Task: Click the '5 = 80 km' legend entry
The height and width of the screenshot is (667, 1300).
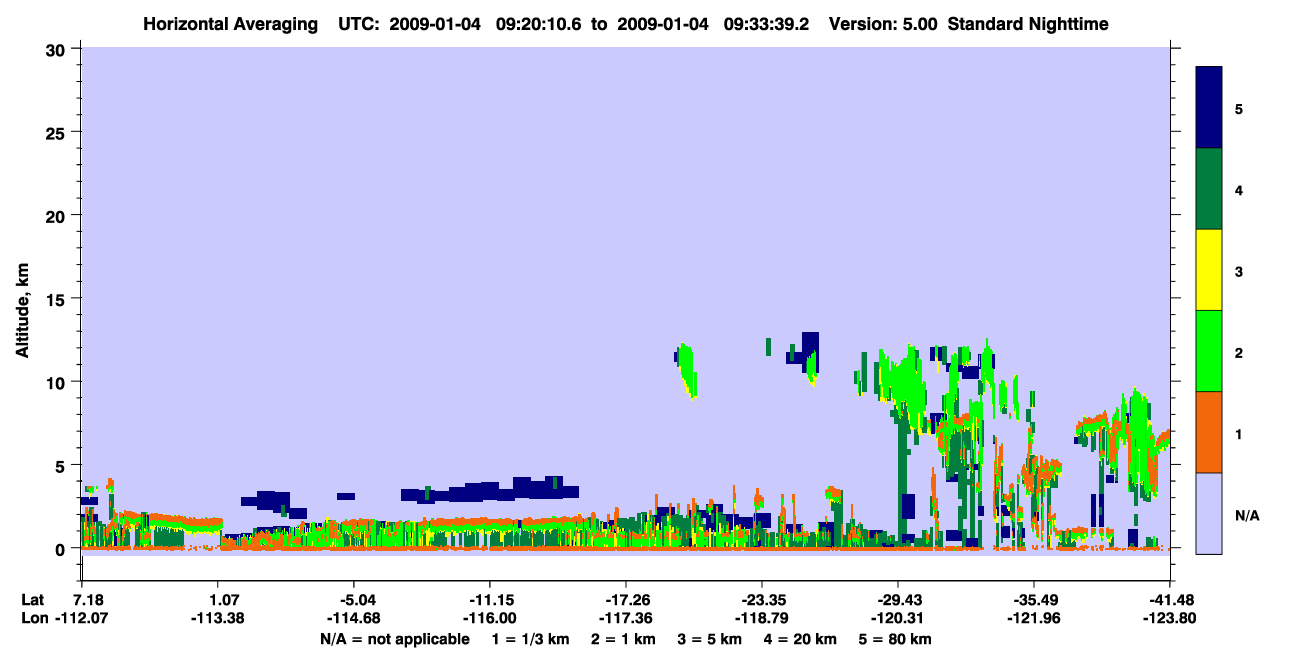Action: pos(896,639)
